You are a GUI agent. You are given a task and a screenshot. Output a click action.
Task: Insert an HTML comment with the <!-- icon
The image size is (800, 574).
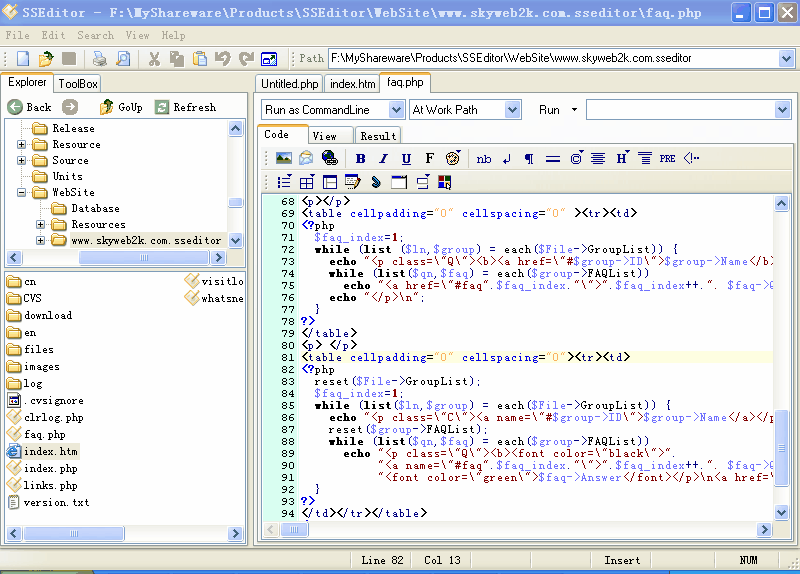pyautogui.click(x=691, y=158)
